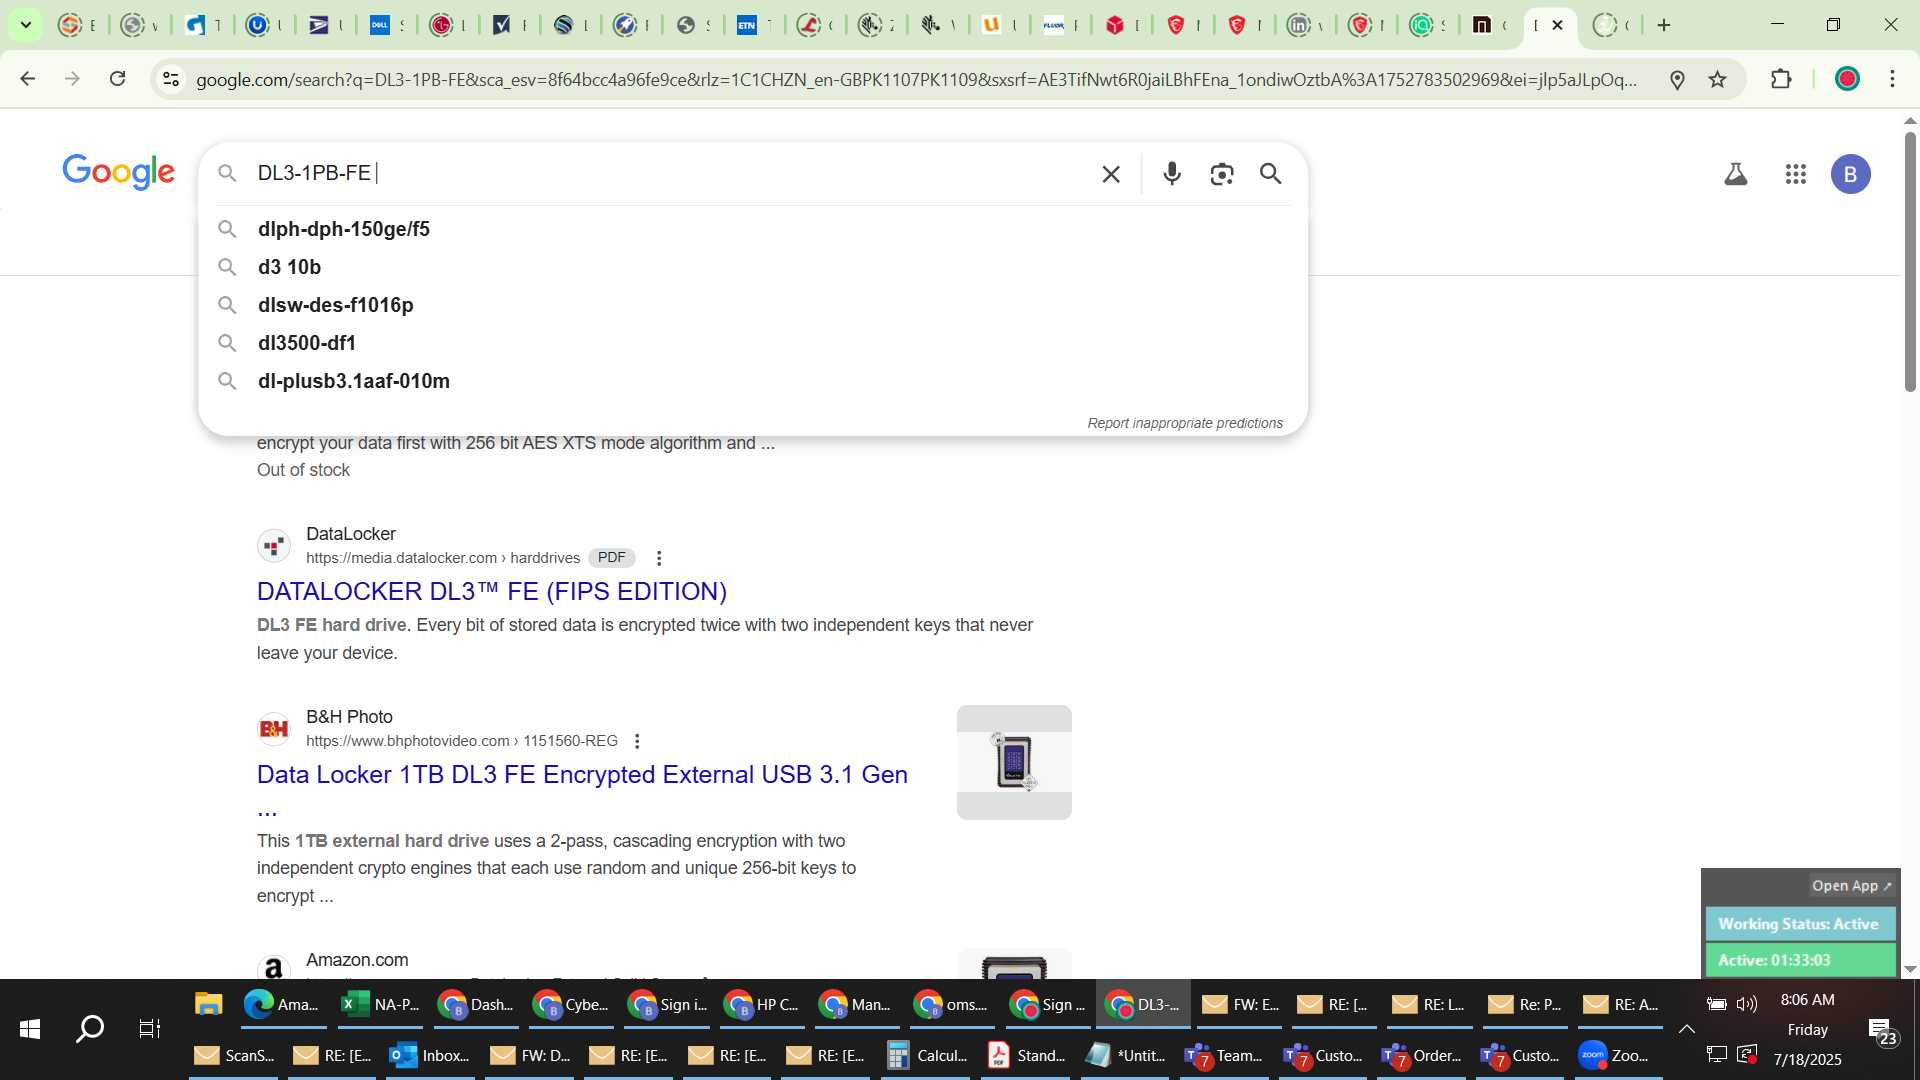This screenshot has height=1080, width=1920.
Task: Click Working Status: Active indicator
Action: tap(1798, 924)
